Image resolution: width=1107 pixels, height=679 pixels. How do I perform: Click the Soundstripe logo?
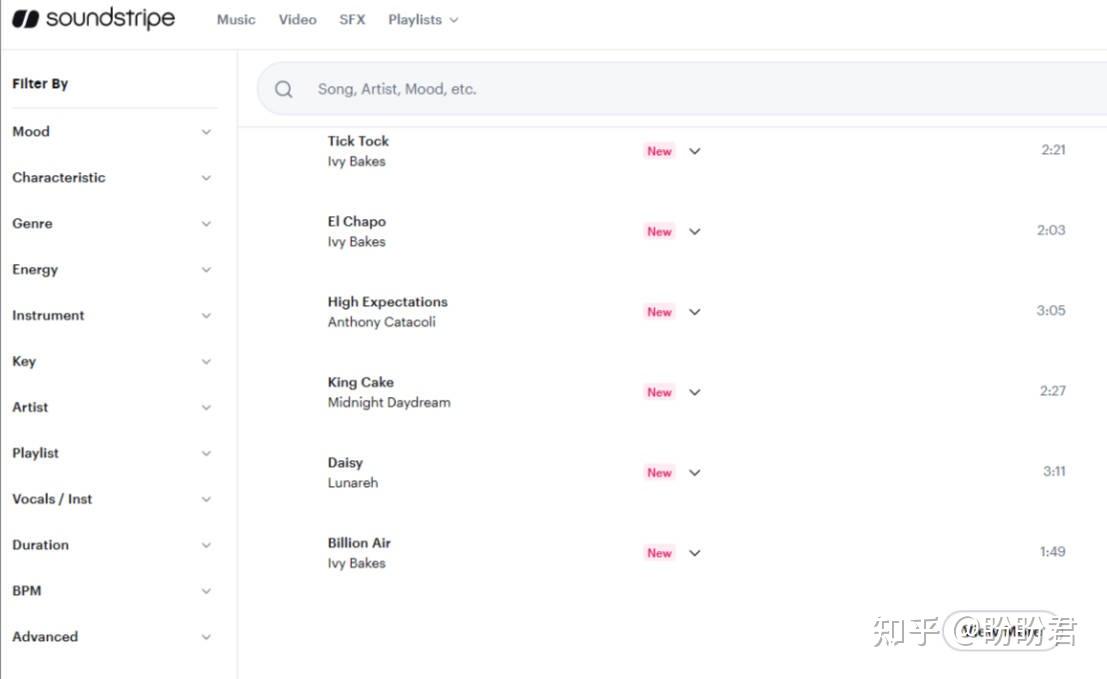(93, 18)
